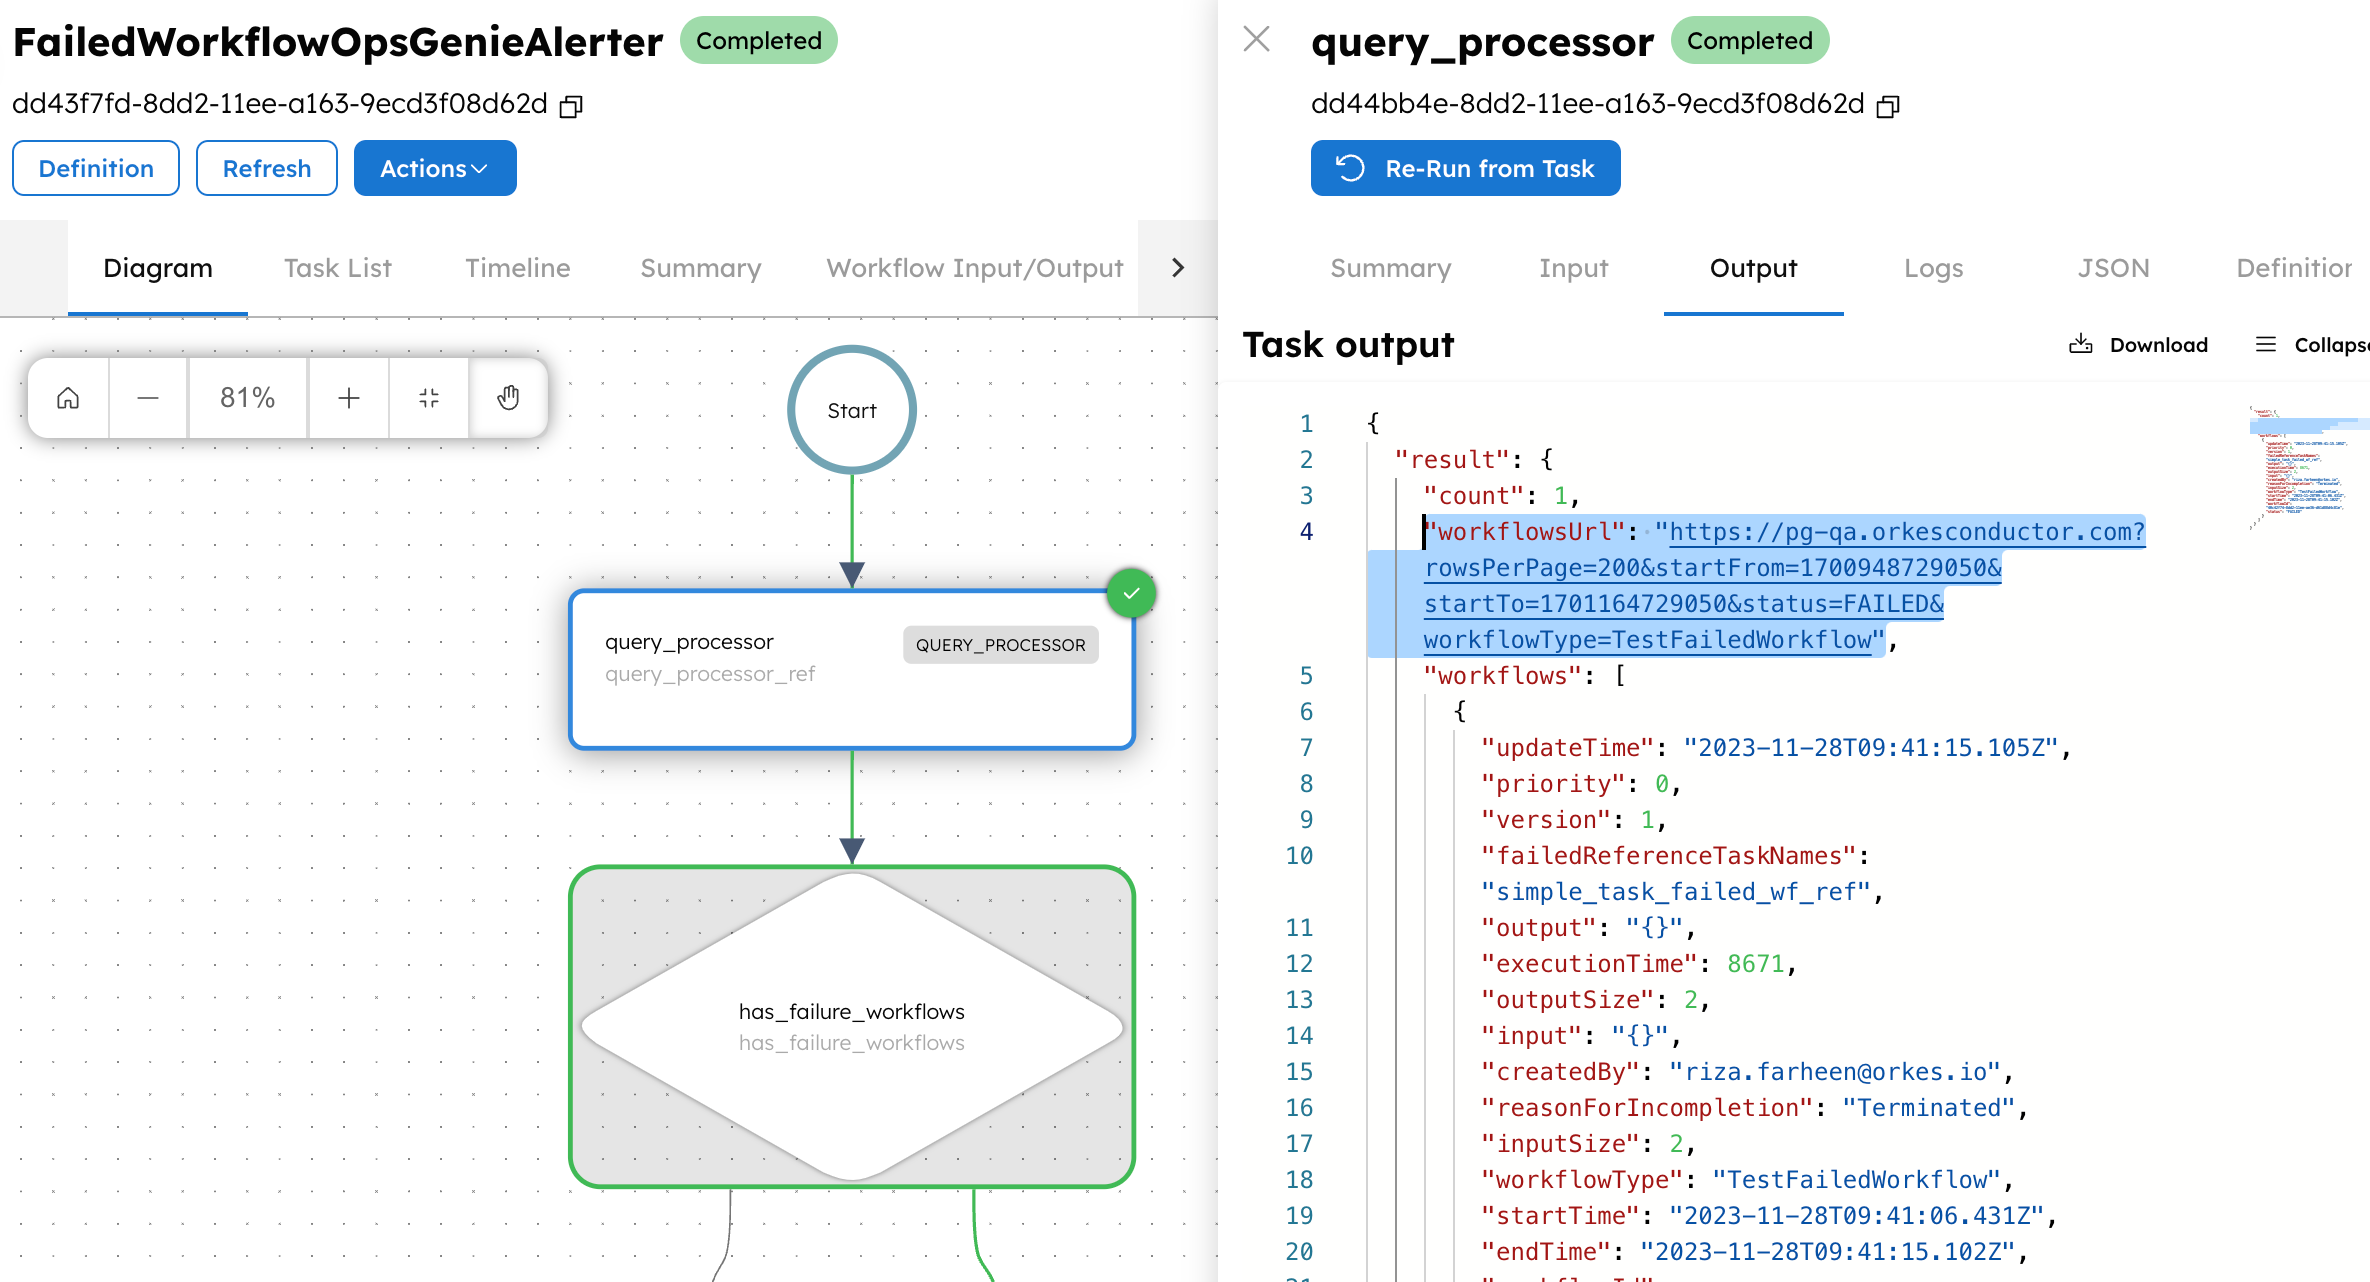Open the Timeline tab
The width and height of the screenshot is (2370, 1282).
coord(517,268)
